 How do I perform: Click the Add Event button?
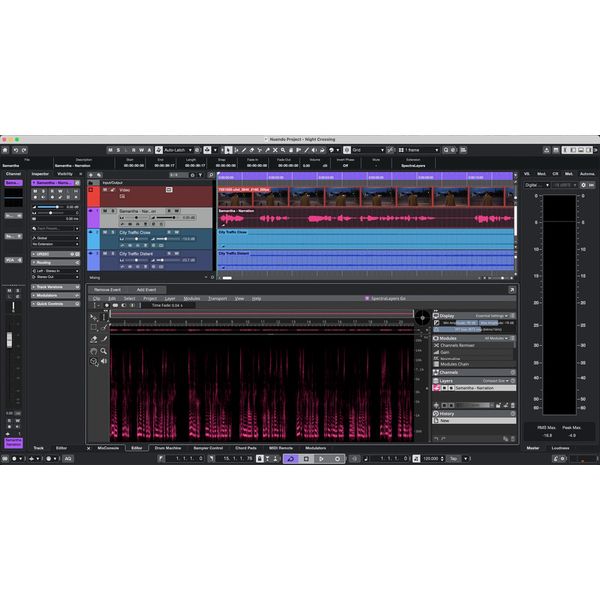(x=146, y=288)
